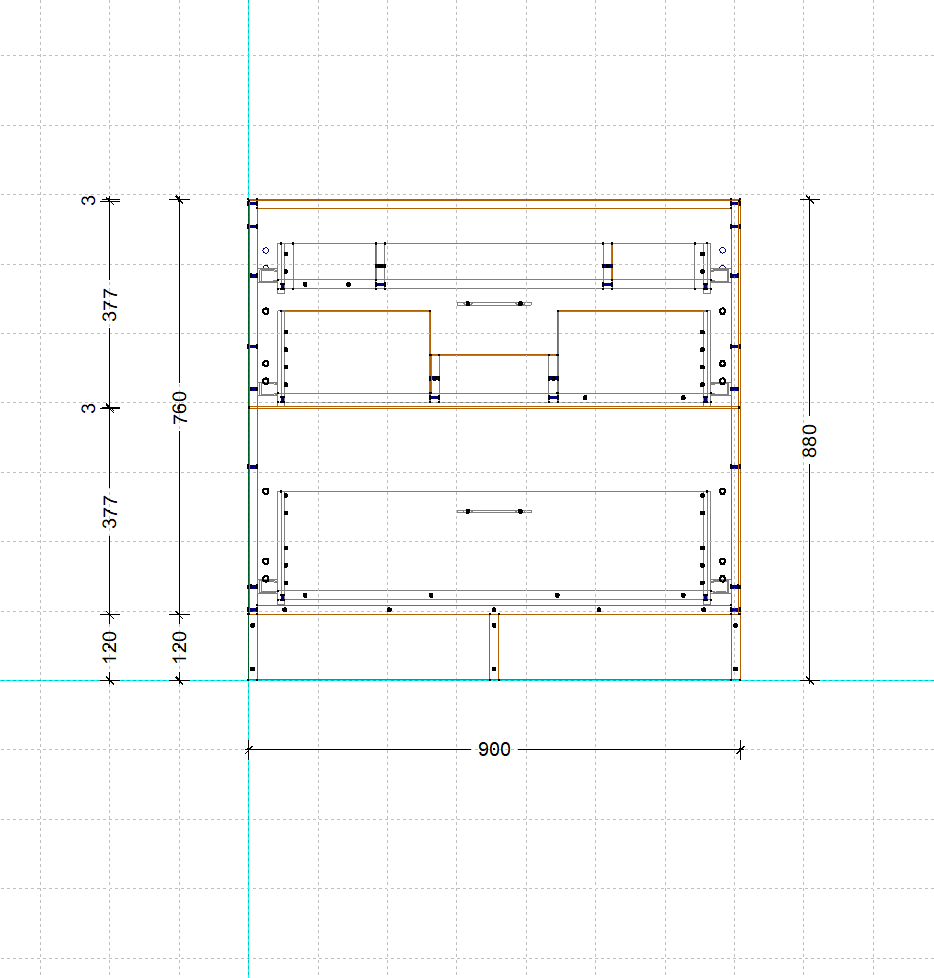
Task: Click the upper drawer handle
Action: (491, 303)
